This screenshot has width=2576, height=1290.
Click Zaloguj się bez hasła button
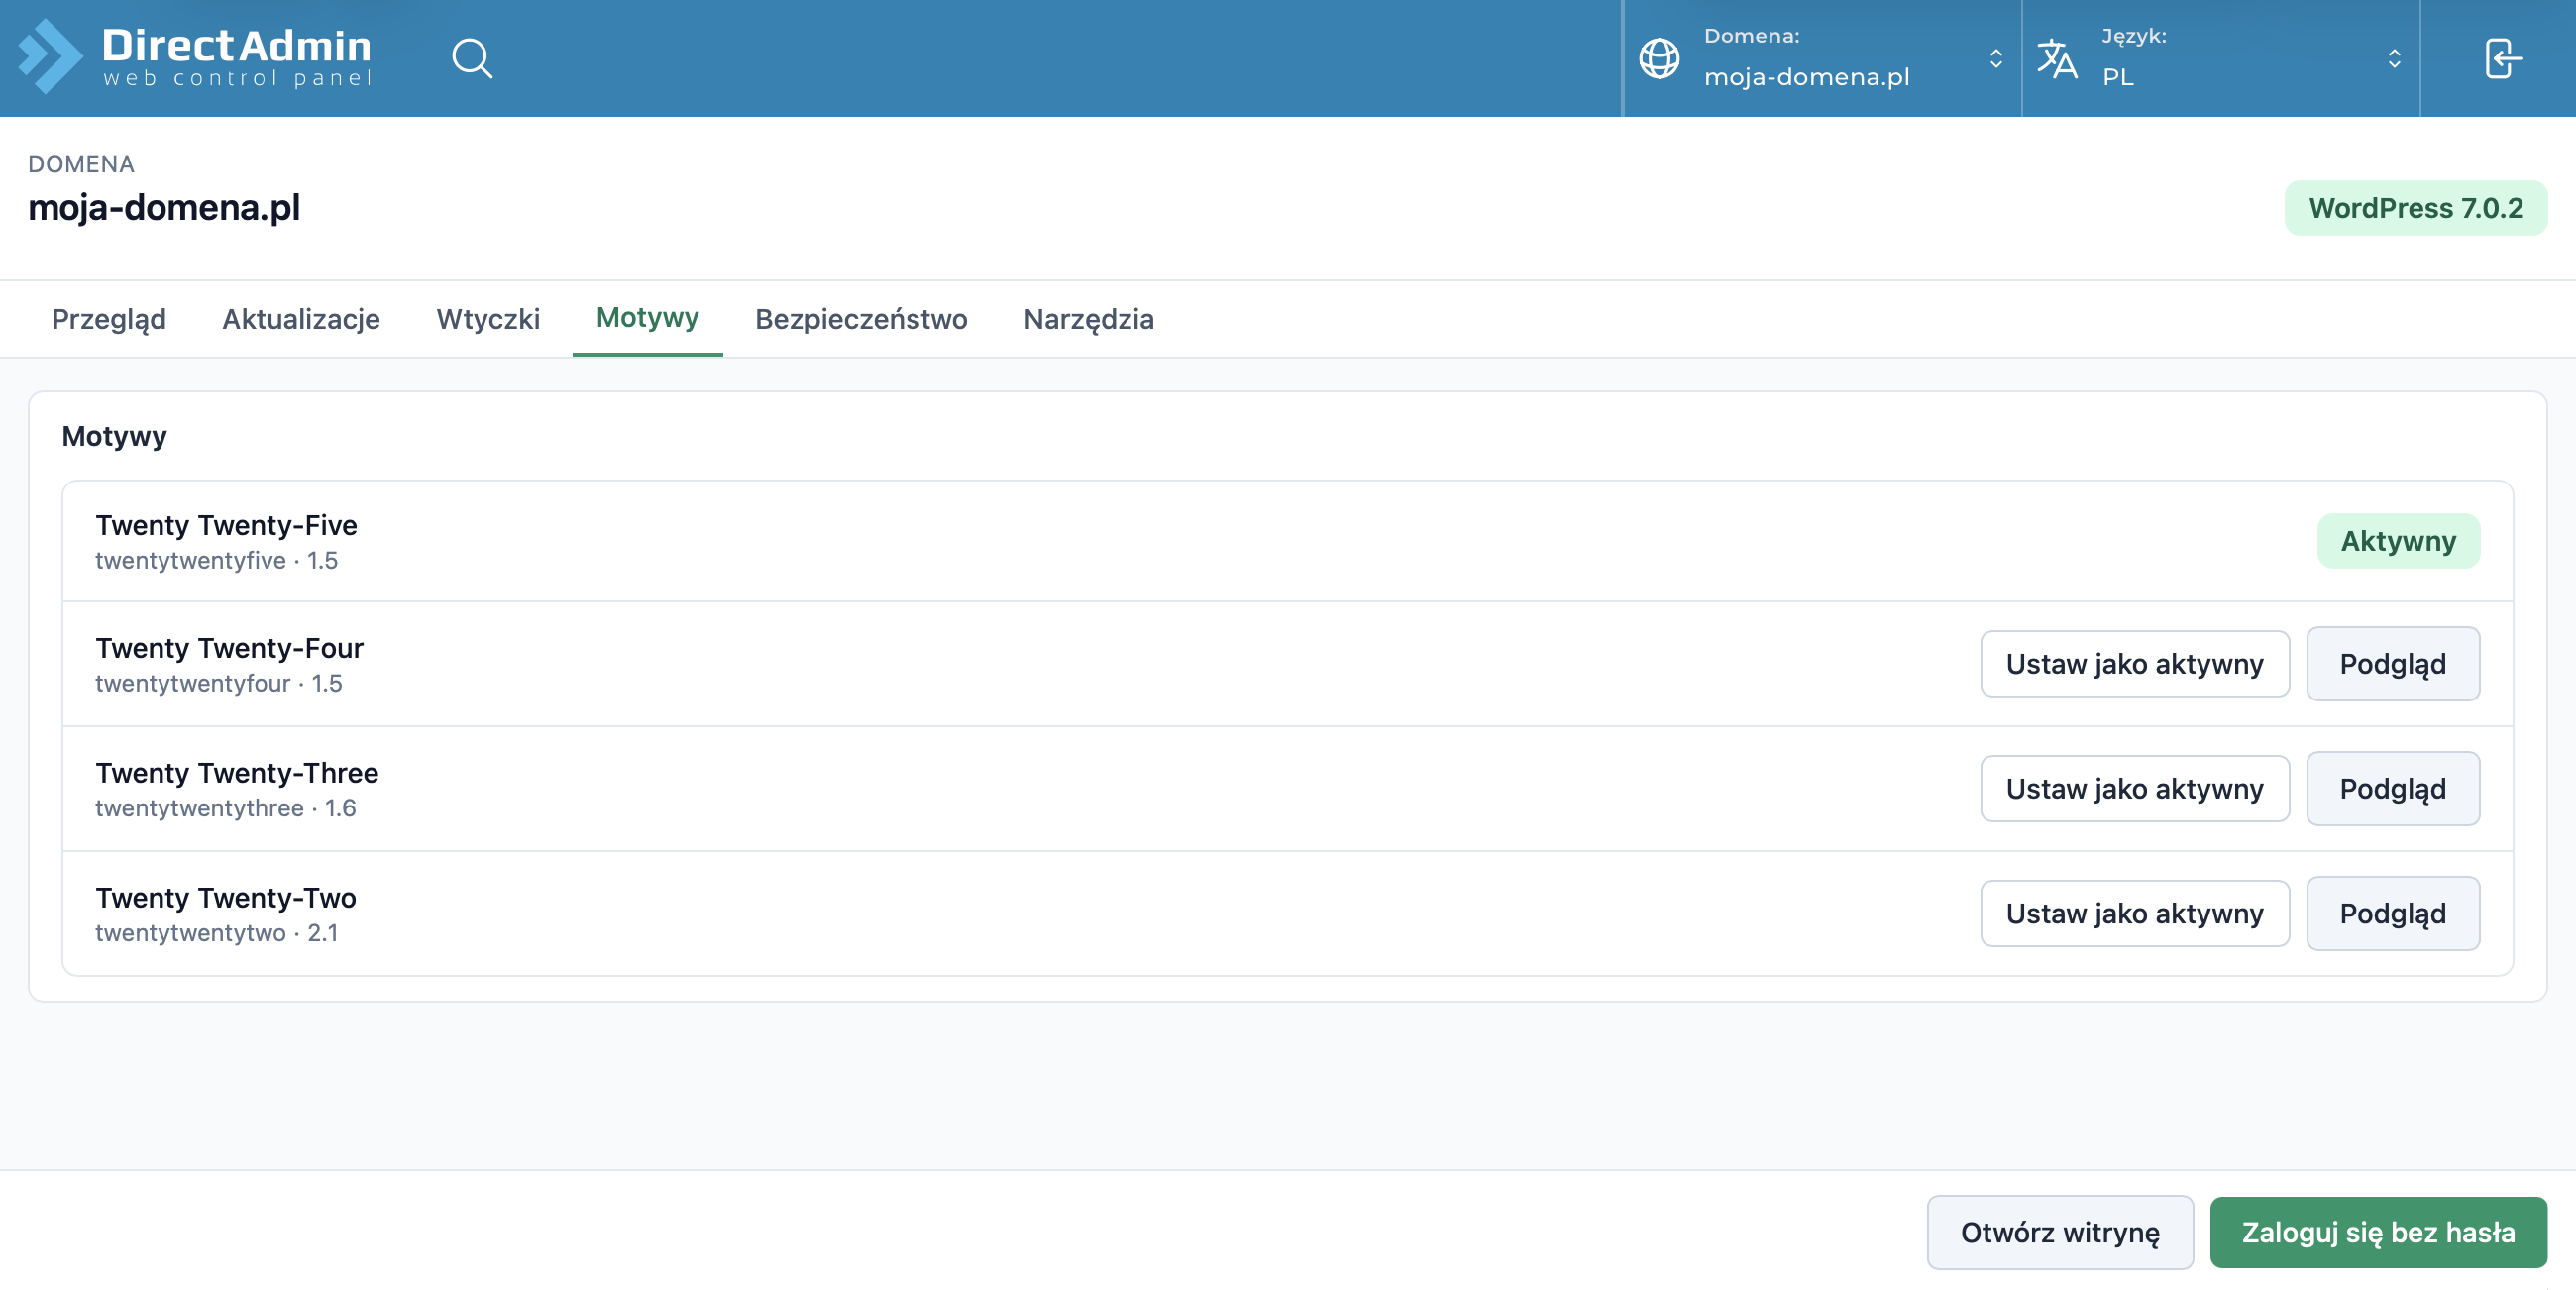click(2378, 1232)
